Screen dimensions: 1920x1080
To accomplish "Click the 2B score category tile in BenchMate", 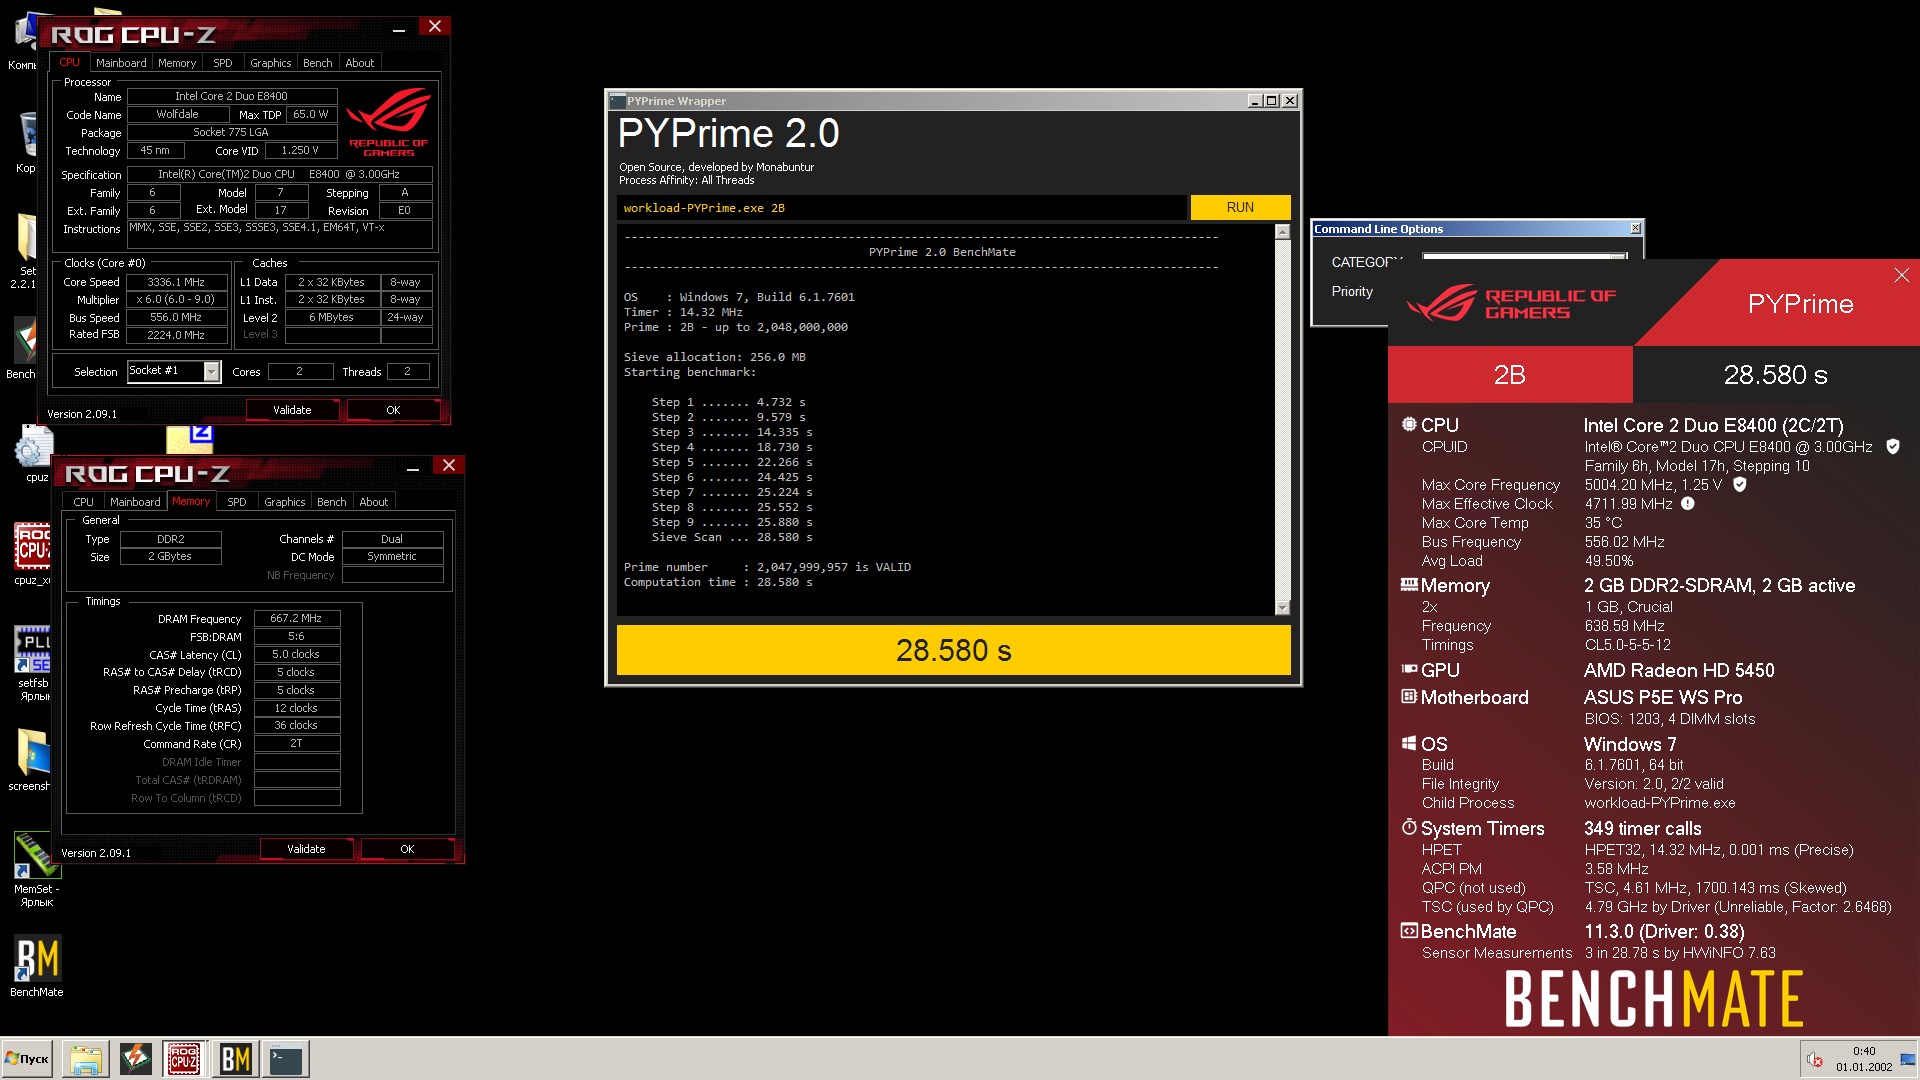I will [x=1510, y=375].
